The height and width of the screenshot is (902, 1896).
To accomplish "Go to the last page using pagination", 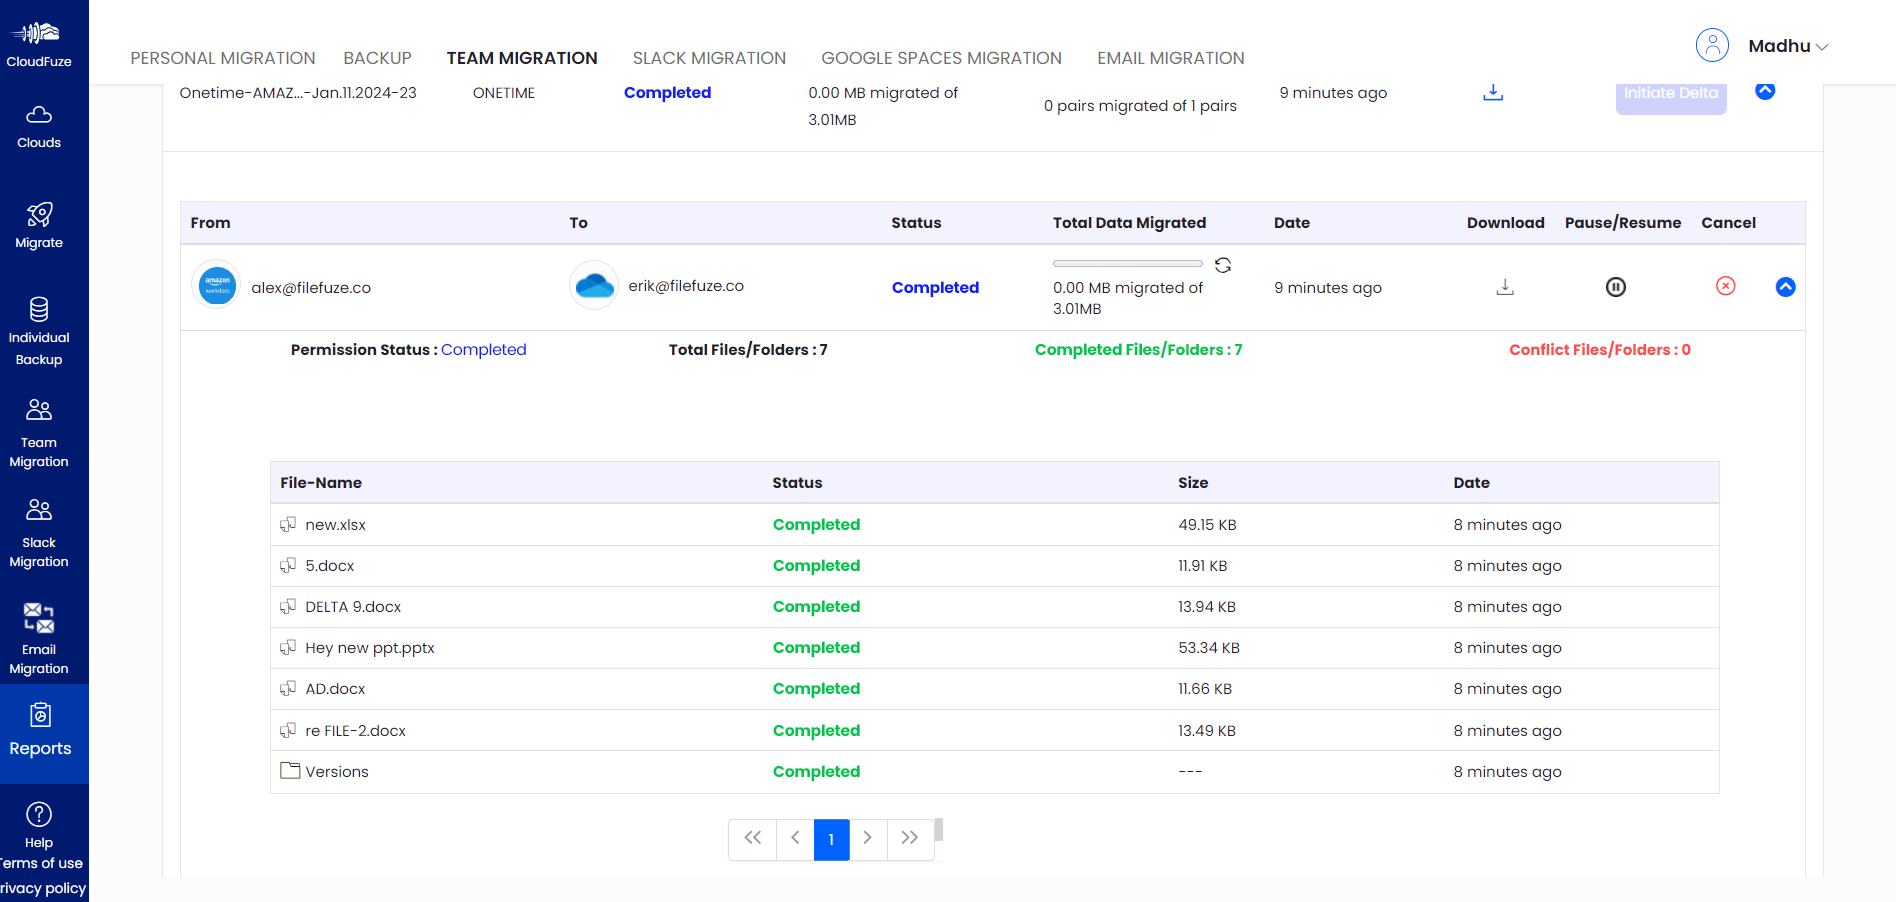I will pos(909,839).
